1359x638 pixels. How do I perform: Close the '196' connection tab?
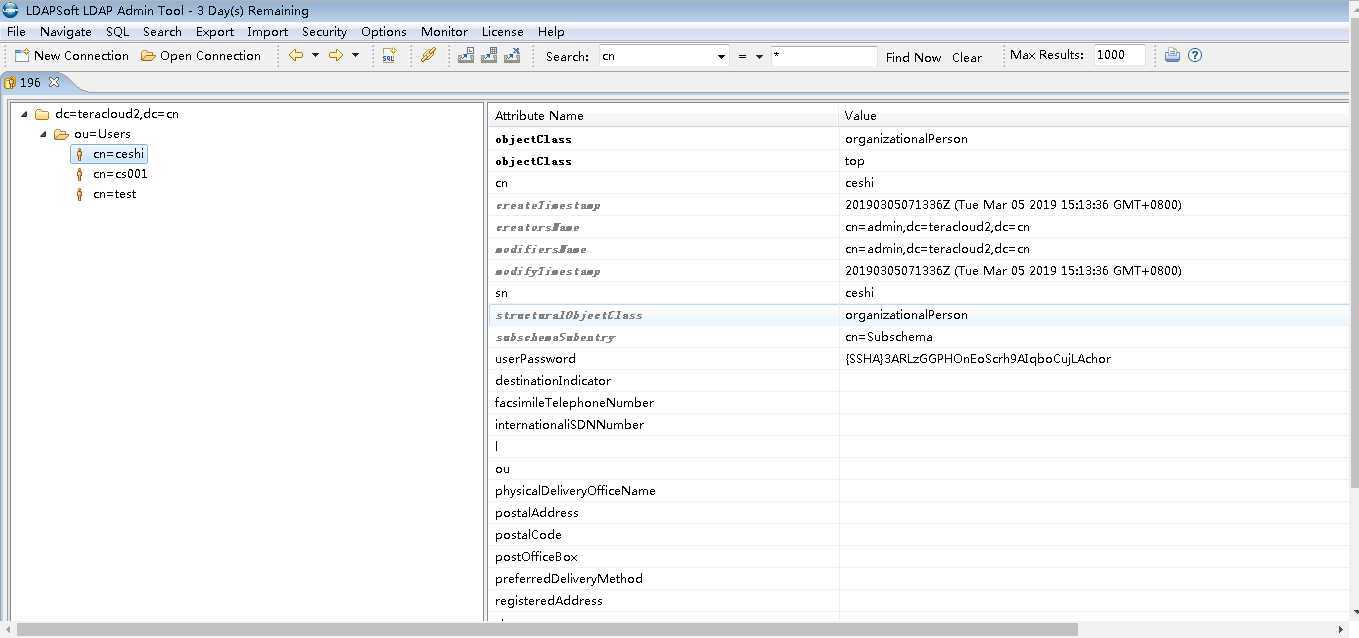[x=54, y=82]
